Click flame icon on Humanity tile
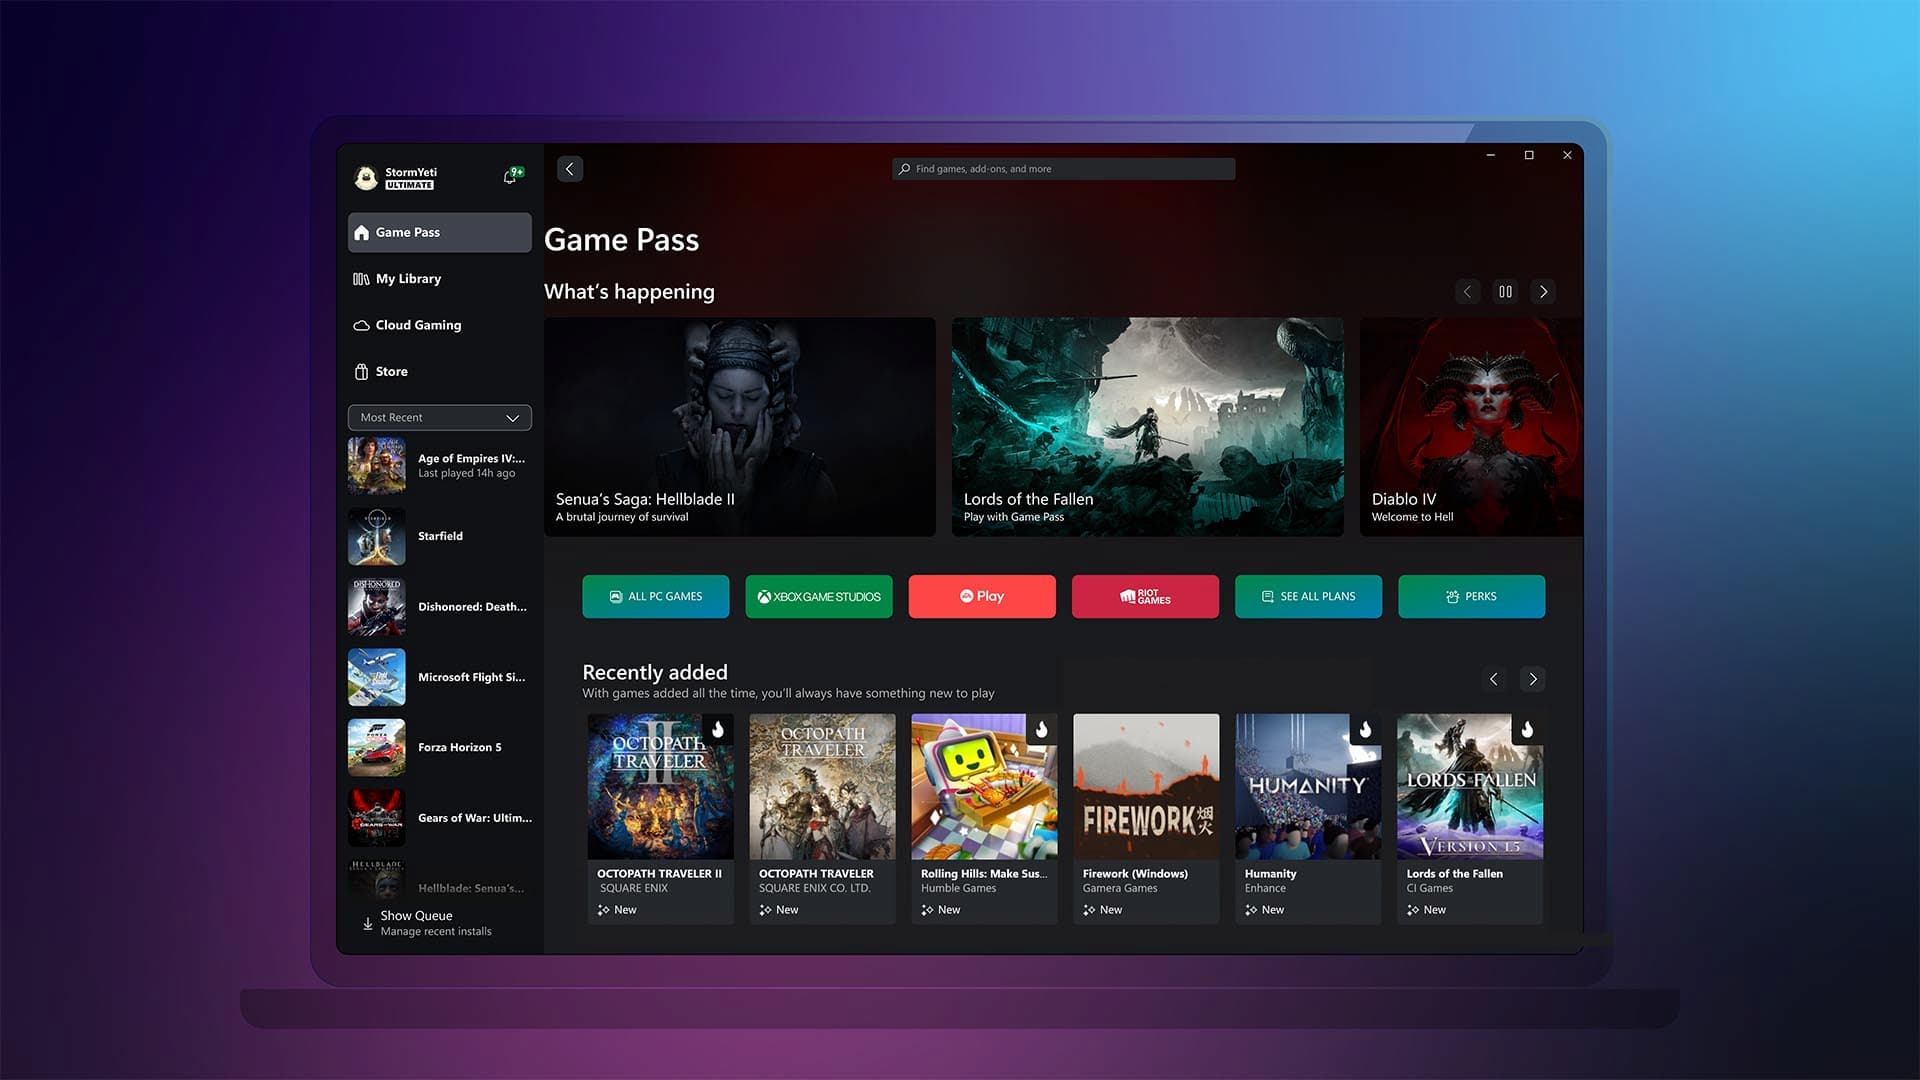Image resolution: width=1920 pixels, height=1080 pixels. [1365, 729]
